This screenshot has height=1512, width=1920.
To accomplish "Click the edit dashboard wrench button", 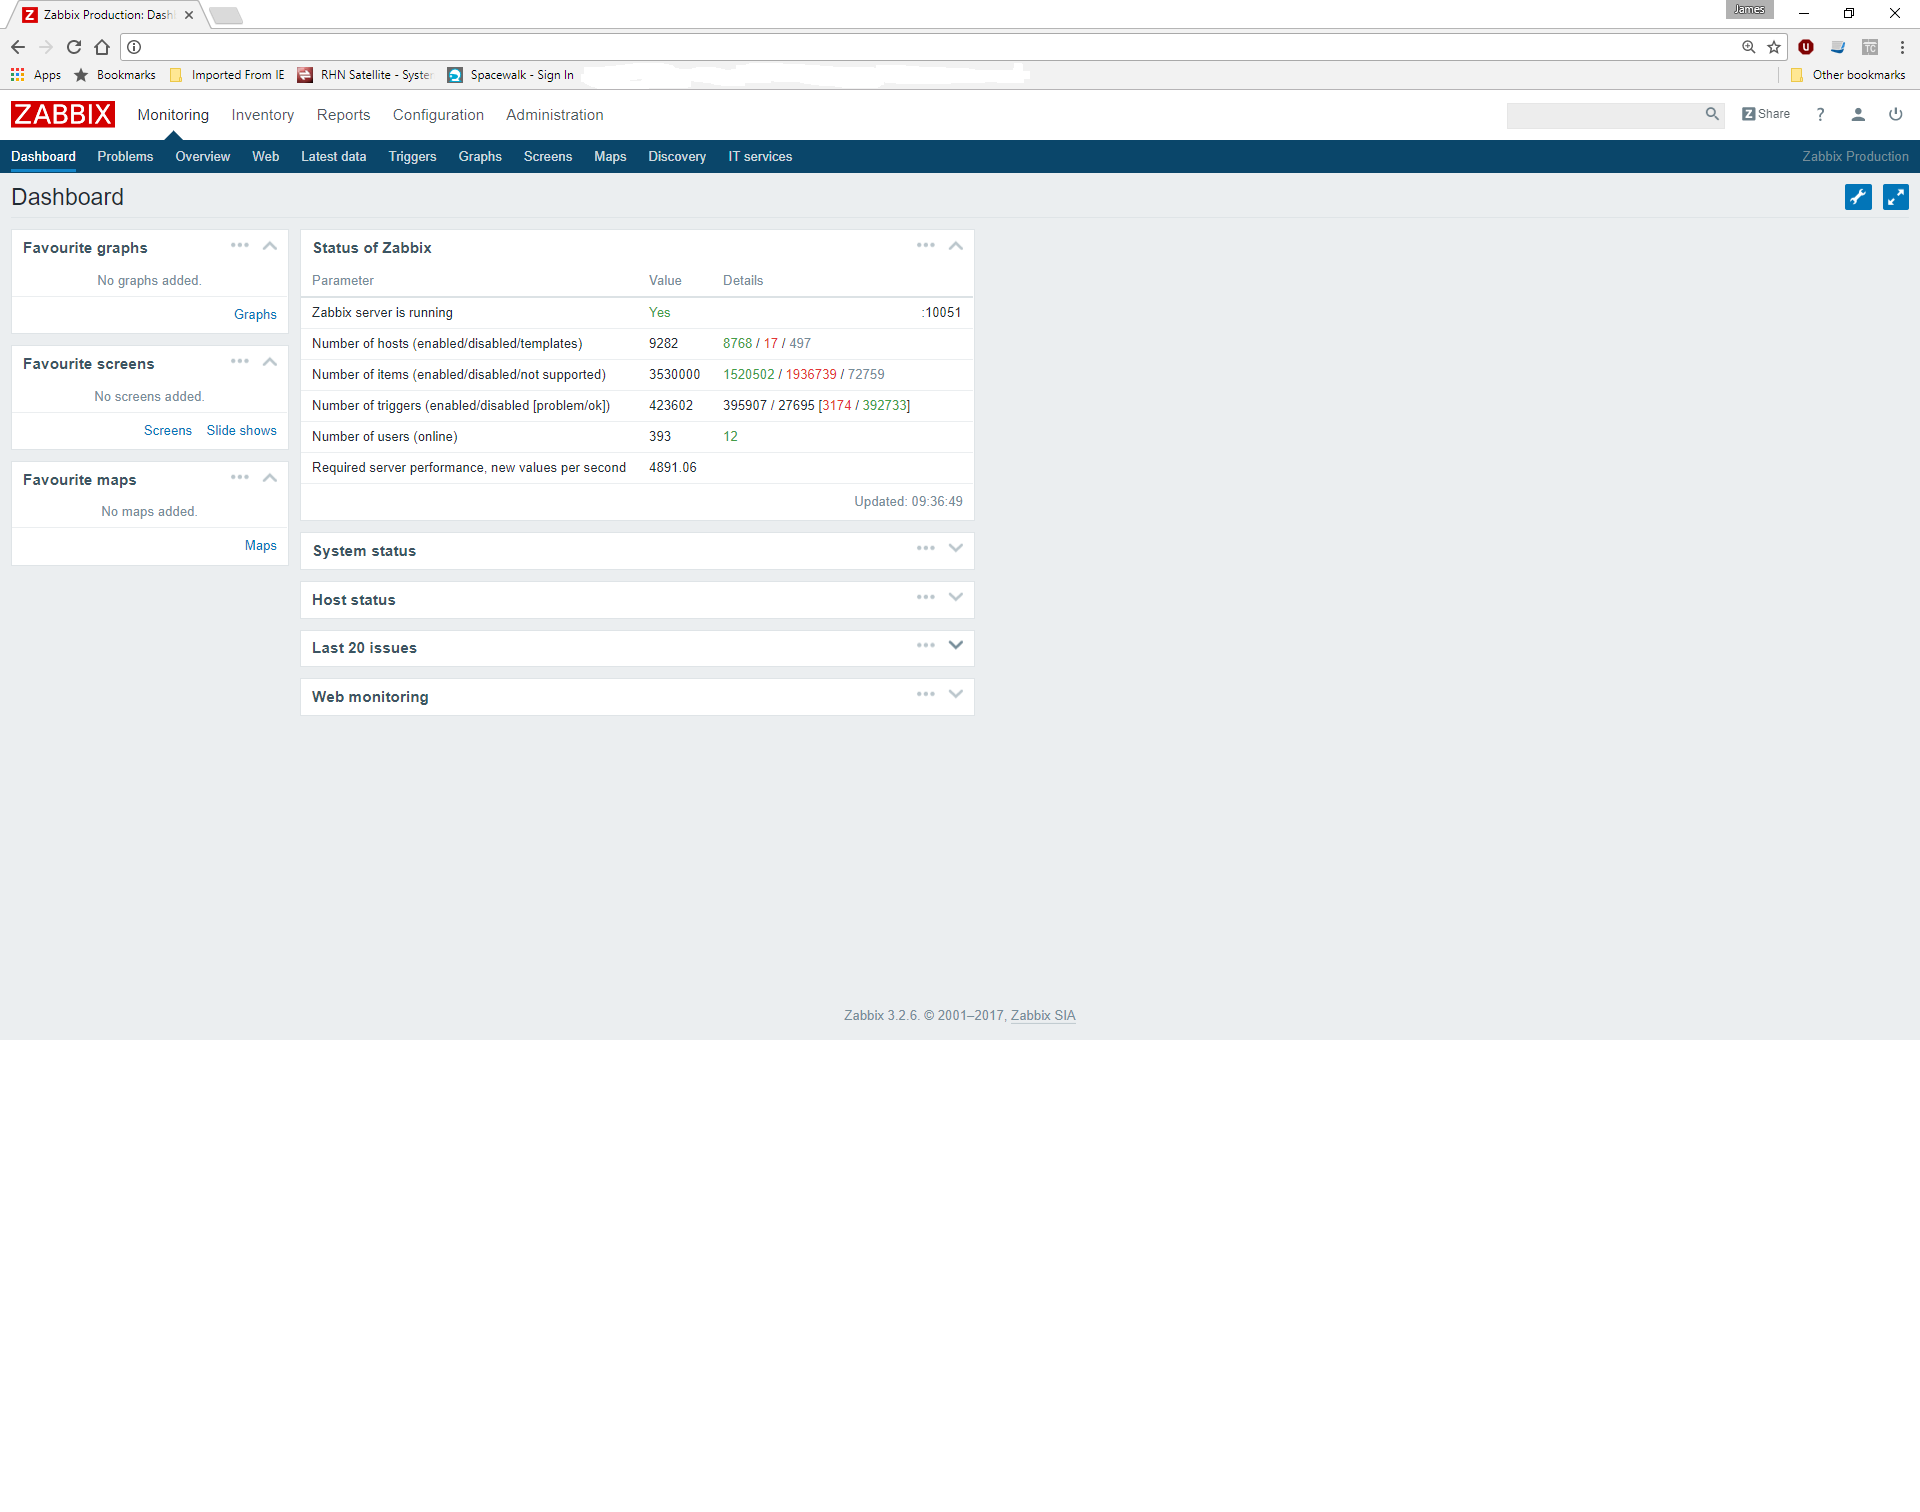I will (x=1858, y=197).
